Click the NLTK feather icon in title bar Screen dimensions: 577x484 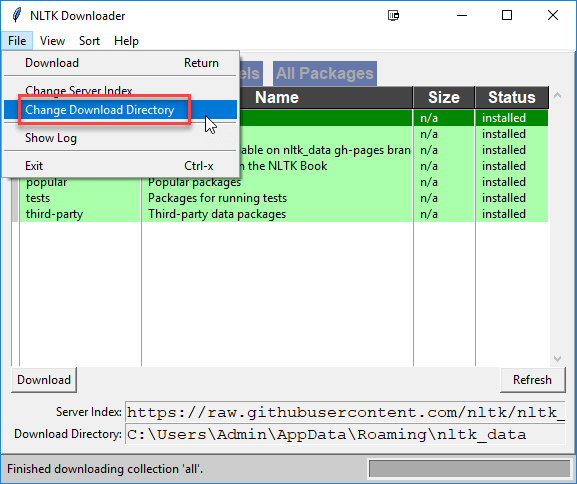(x=16, y=15)
